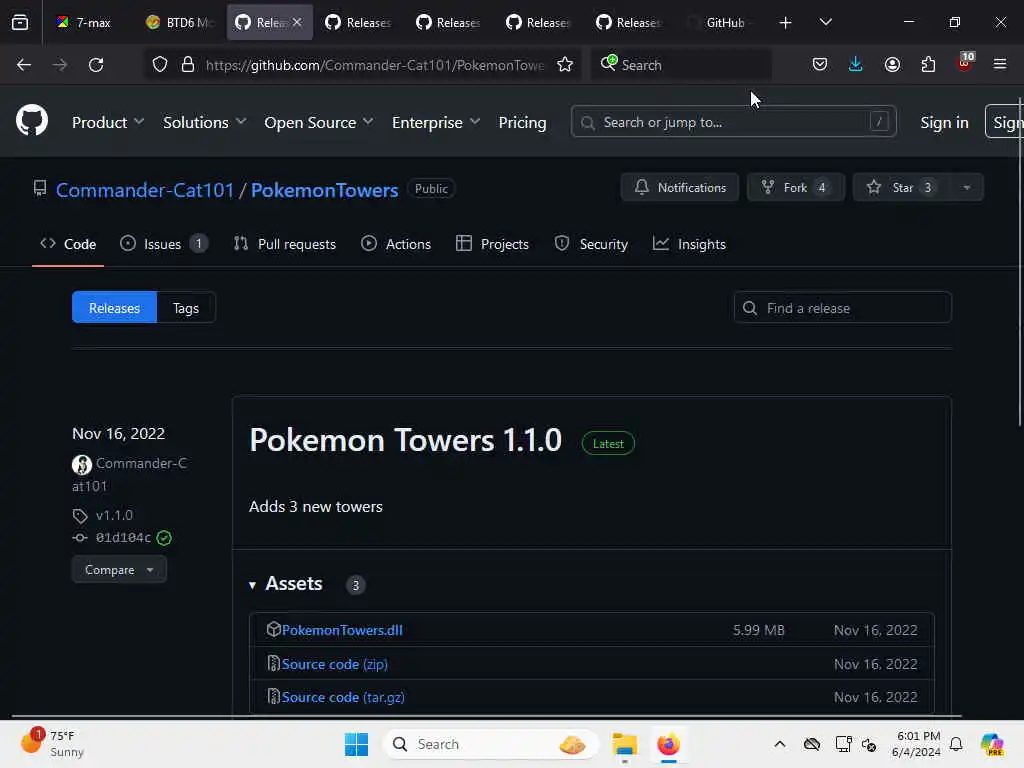
Task: Expand the Product menu
Action: pos(108,122)
